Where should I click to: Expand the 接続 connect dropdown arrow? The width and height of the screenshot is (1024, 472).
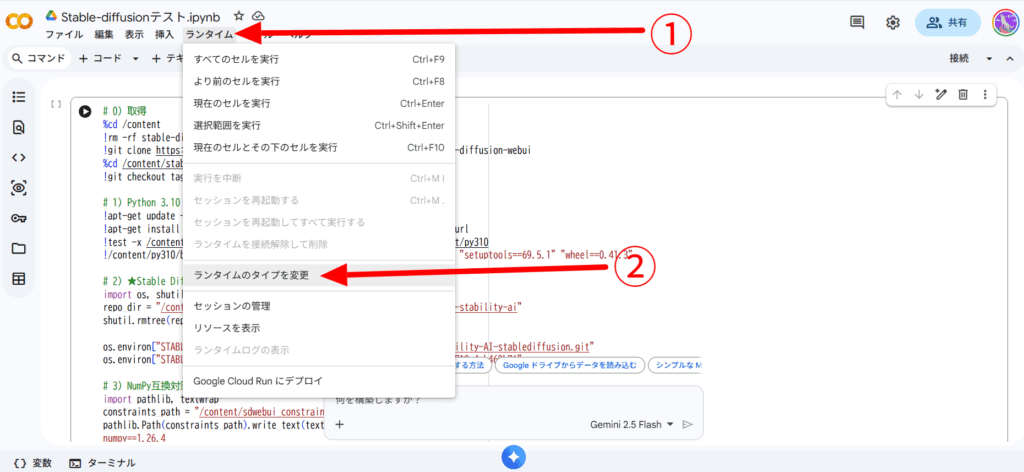(x=990, y=59)
